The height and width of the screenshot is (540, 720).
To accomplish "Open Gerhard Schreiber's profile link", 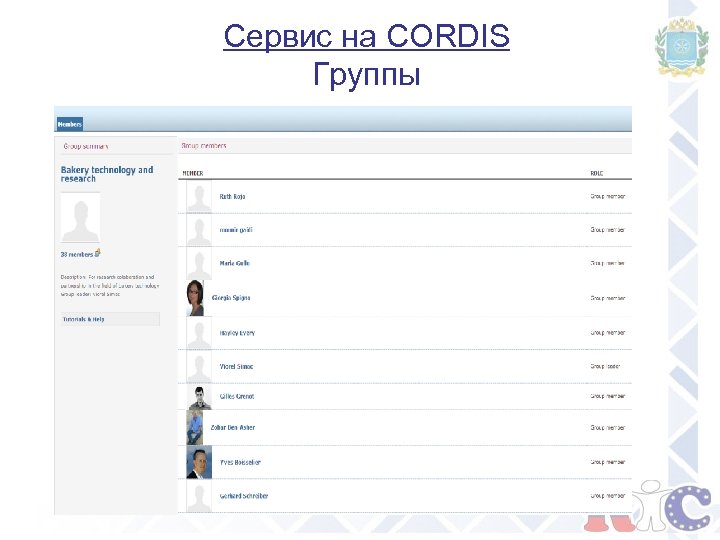I will point(244,496).
